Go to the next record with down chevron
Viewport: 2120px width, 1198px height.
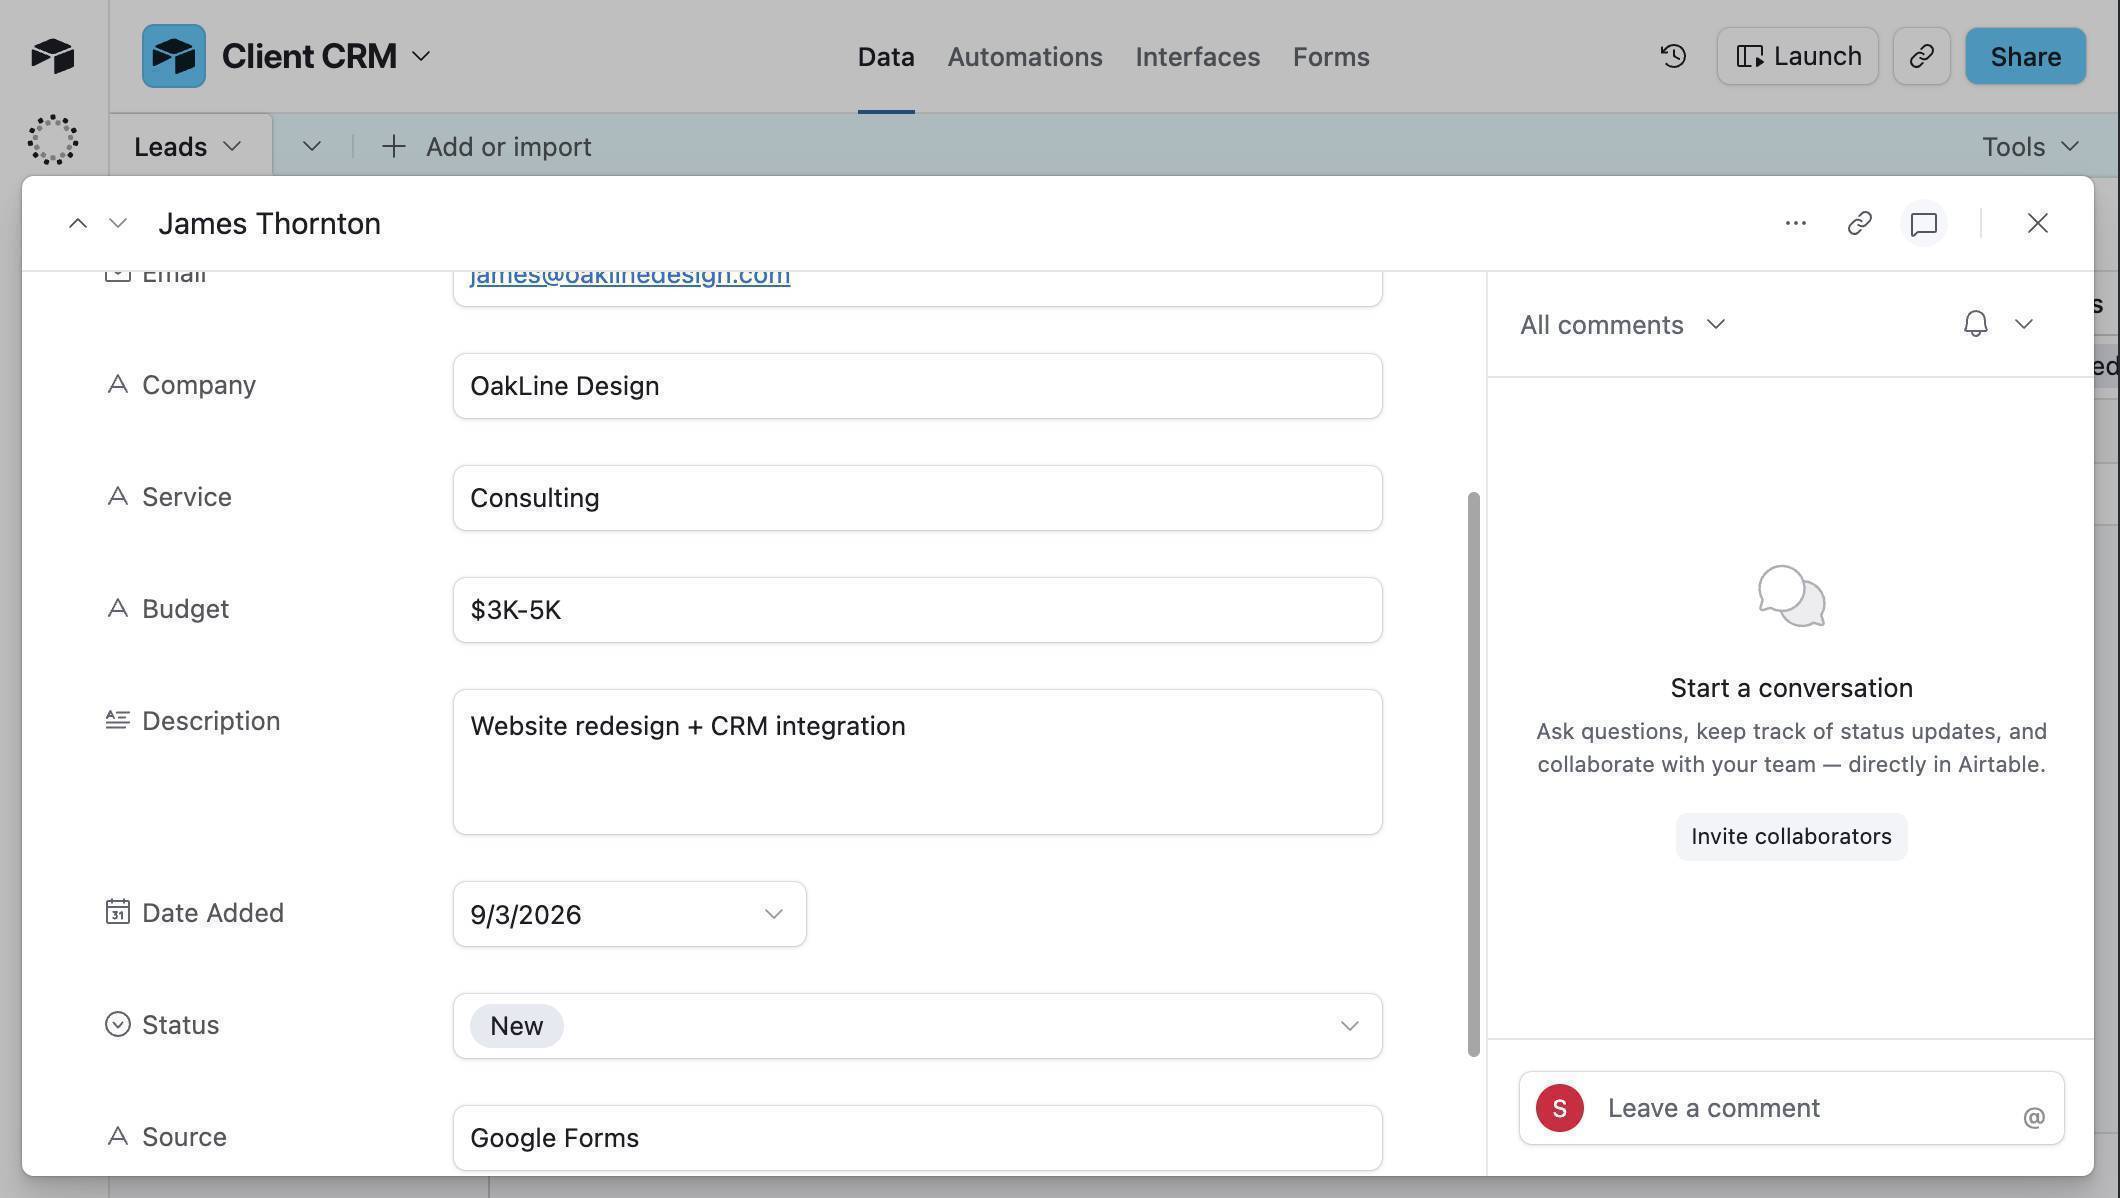click(x=118, y=223)
